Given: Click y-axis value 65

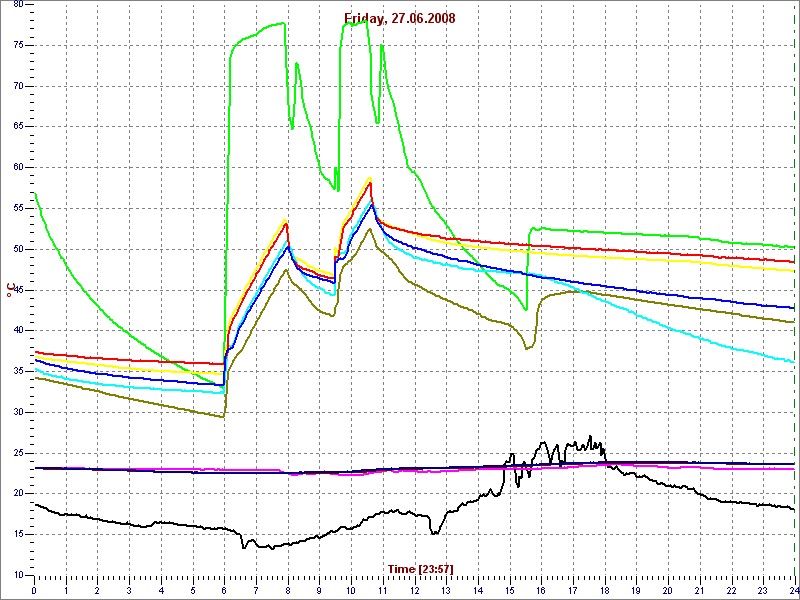Looking at the screenshot, I should click(17, 127).
